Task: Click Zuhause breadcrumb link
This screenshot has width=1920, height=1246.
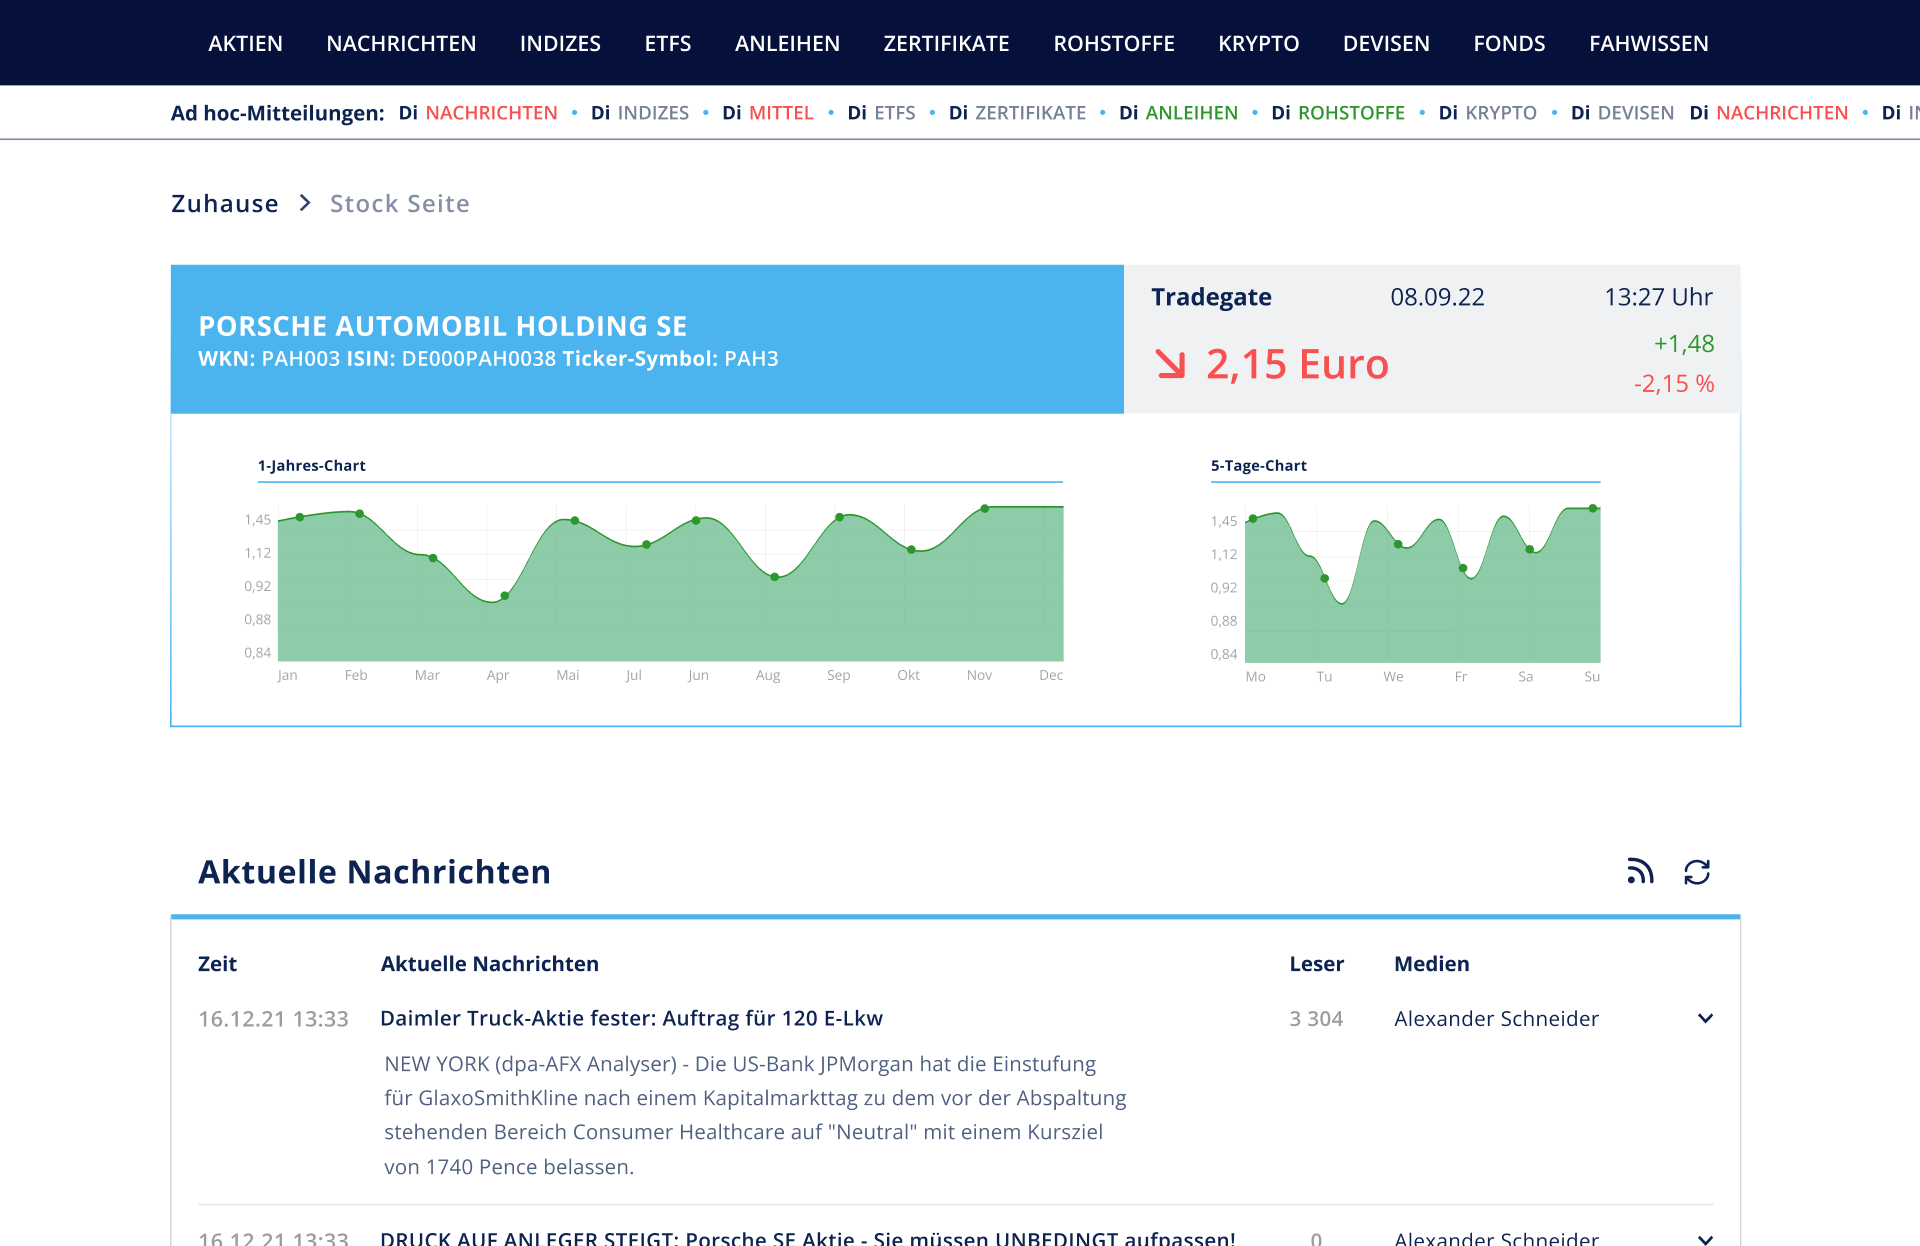Action: click(225, 203)
